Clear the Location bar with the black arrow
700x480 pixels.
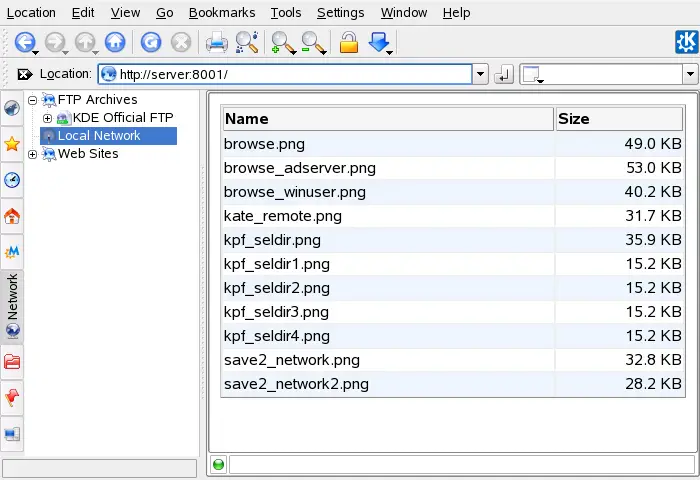point(25,75)
